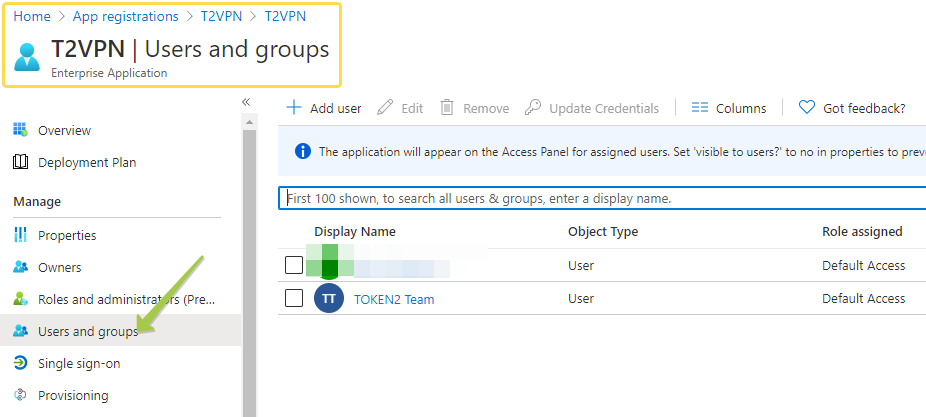
Task: Click the blue info icon in banner
Action: click(302, 151)
